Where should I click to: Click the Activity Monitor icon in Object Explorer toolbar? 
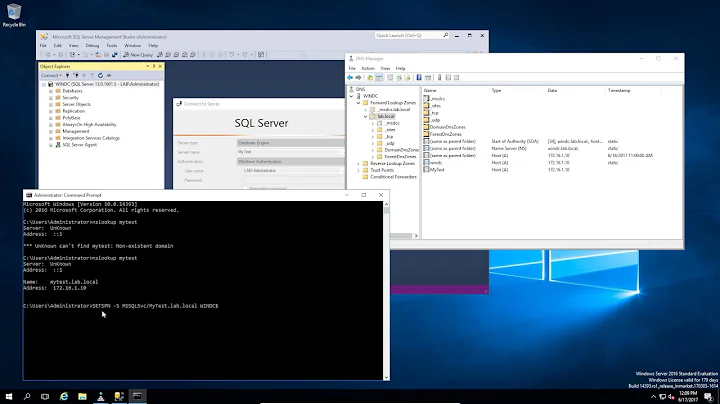(109, 75)
